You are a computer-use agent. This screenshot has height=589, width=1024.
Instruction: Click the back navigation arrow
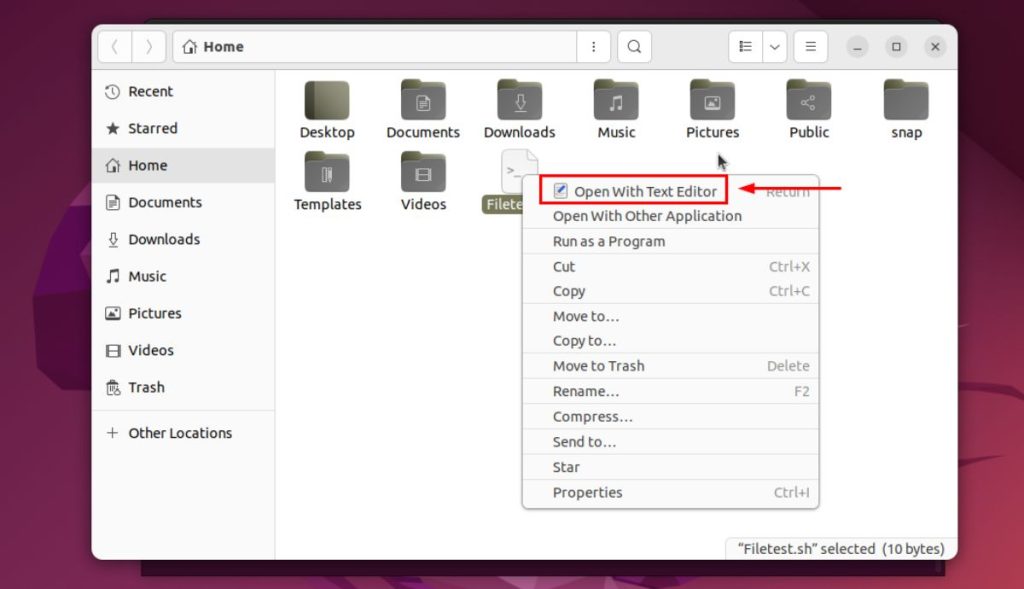click(x=114, y=46)
